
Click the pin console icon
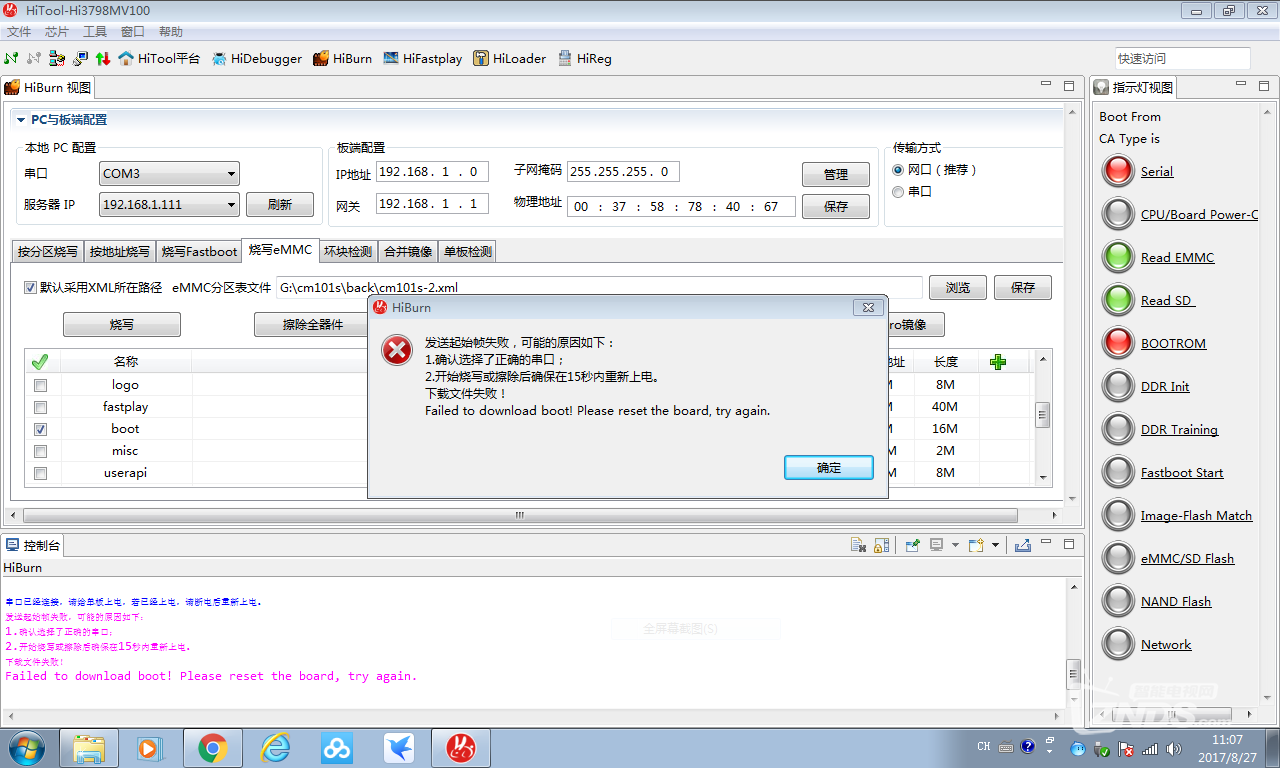[912, 545]
